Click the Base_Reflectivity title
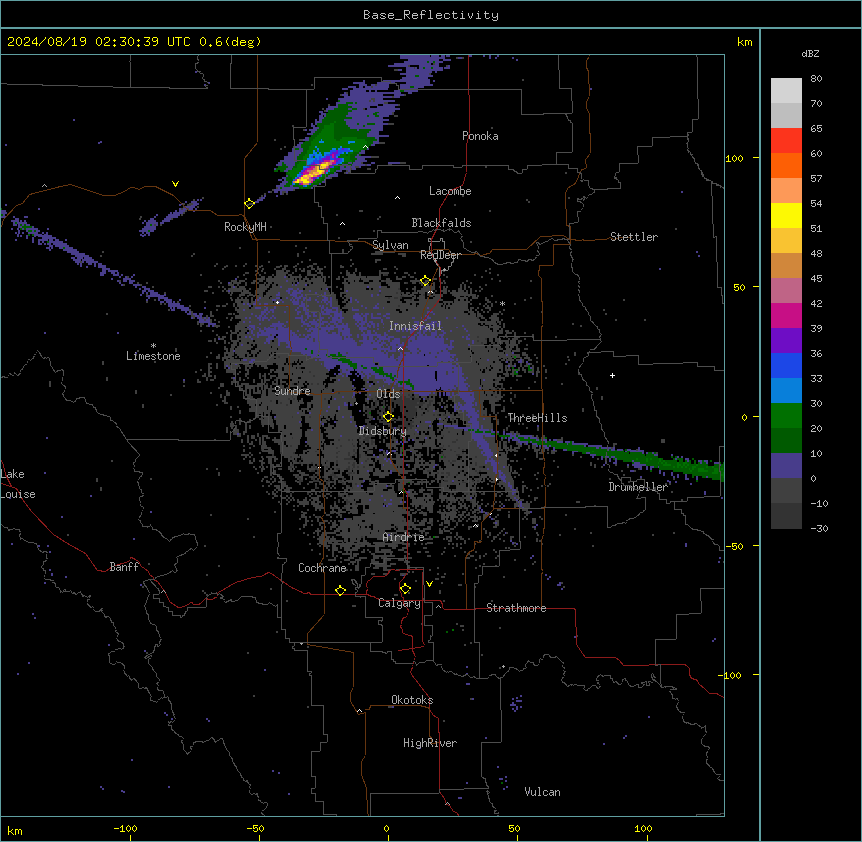862x842 pixels. tap(431, 15)
